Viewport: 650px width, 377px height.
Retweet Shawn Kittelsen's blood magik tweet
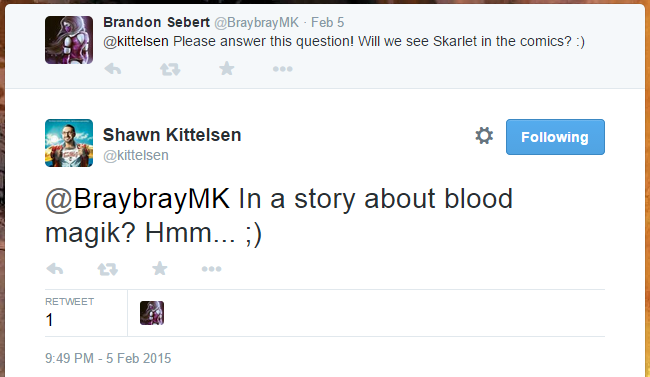(107, 269)
